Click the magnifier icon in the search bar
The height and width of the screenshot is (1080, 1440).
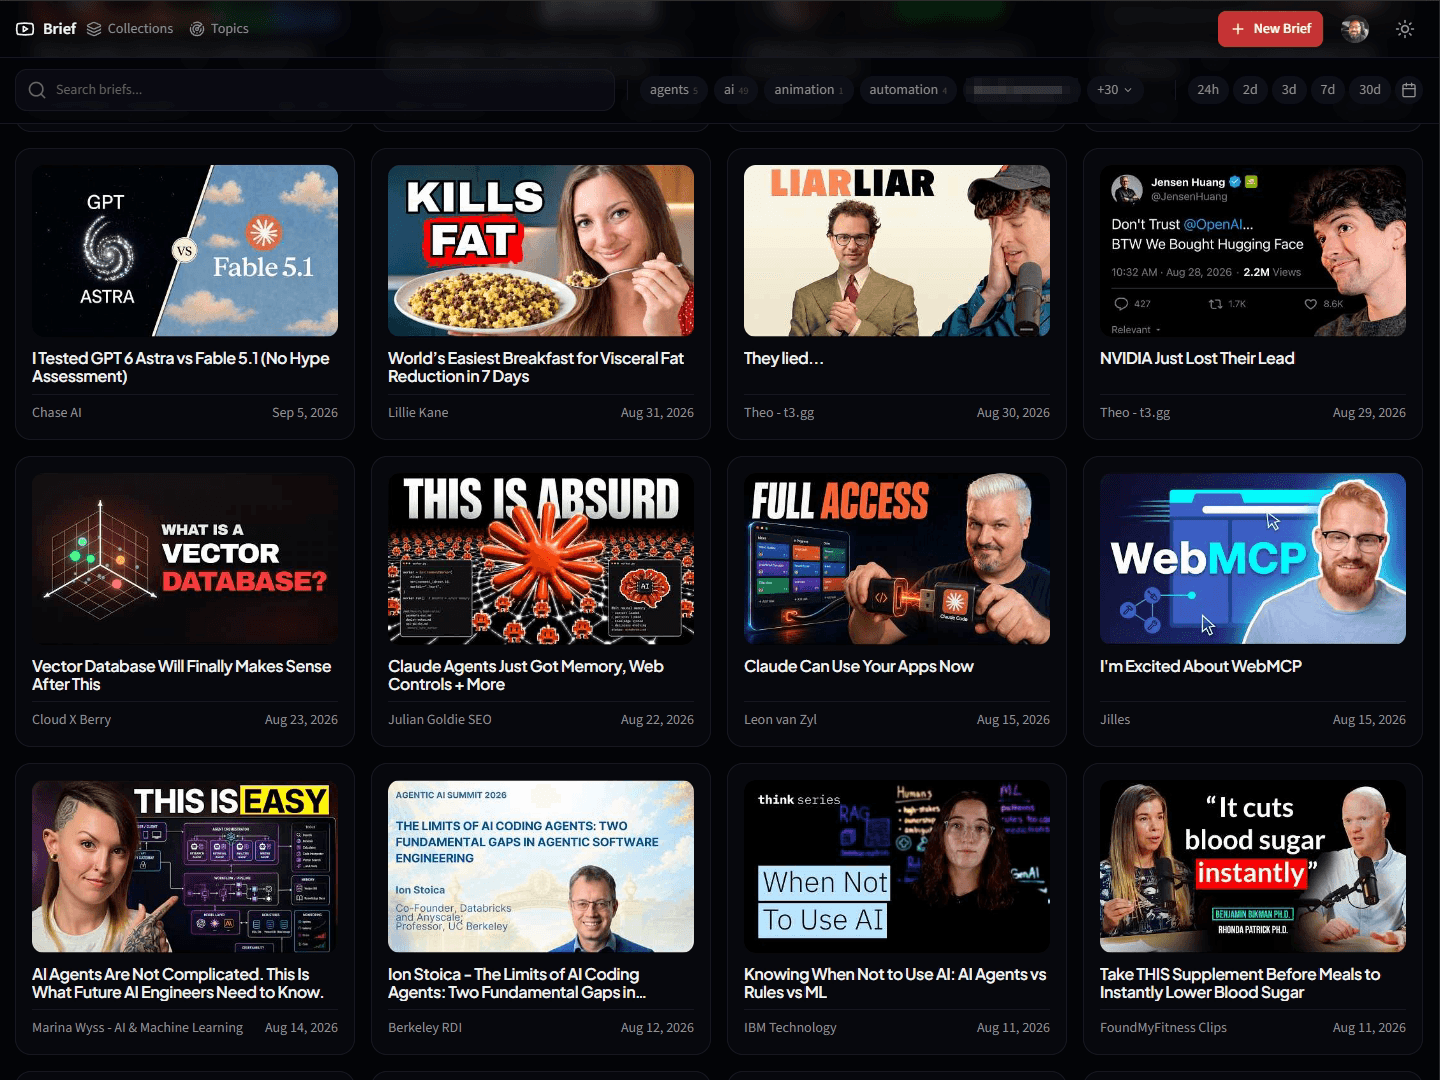tap(37, 90)
